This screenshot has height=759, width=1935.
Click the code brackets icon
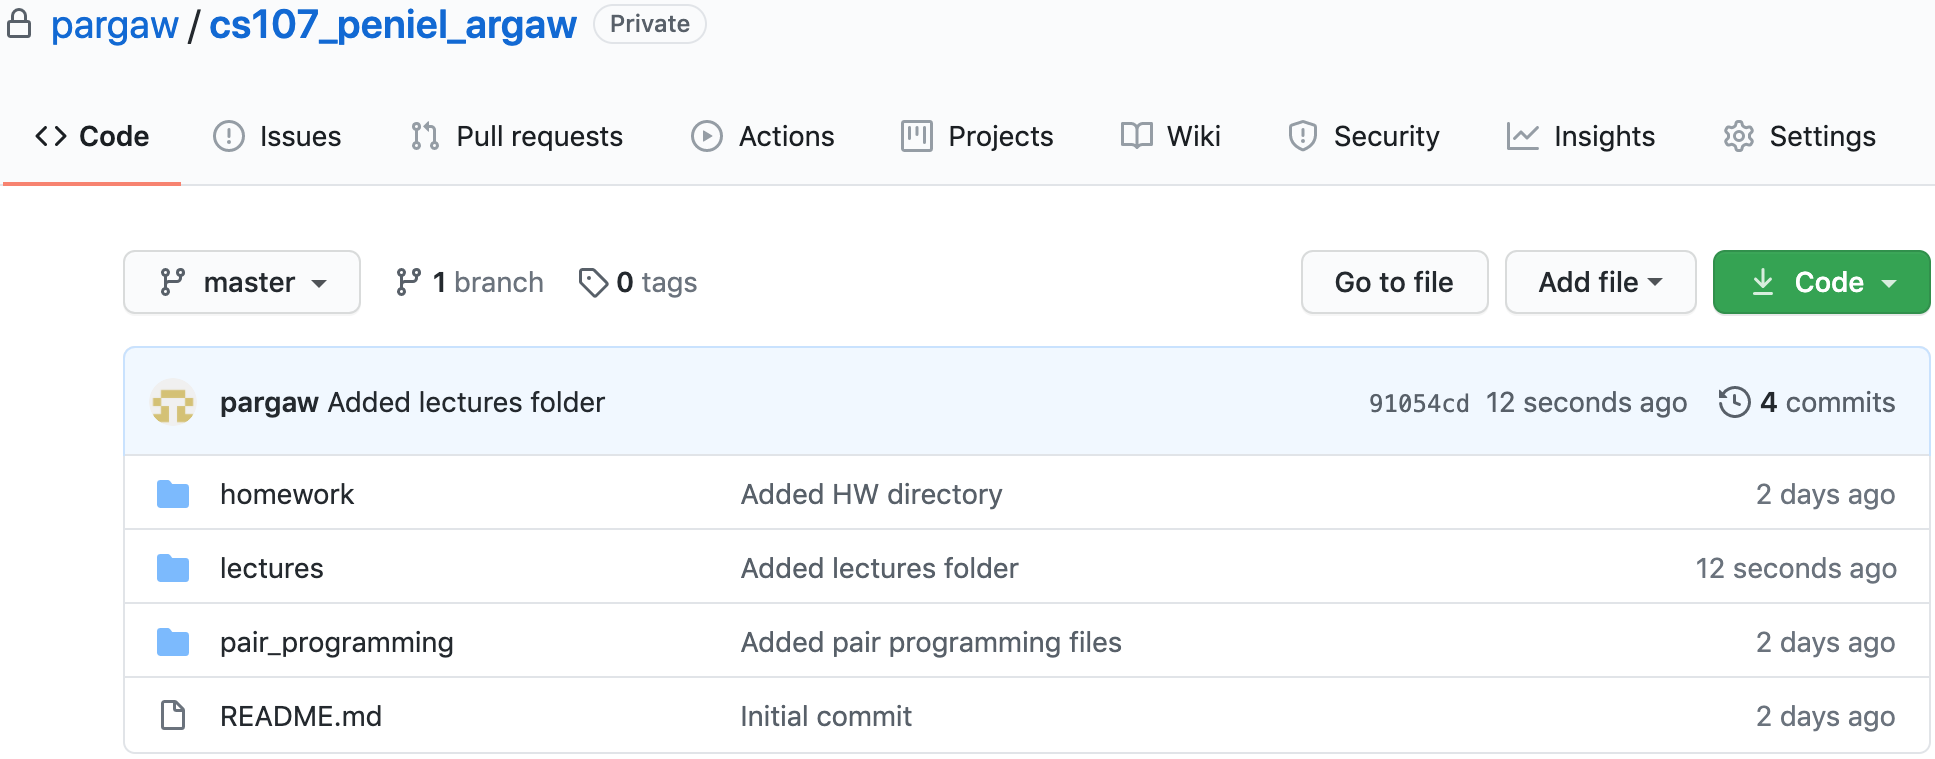(51, 136)
